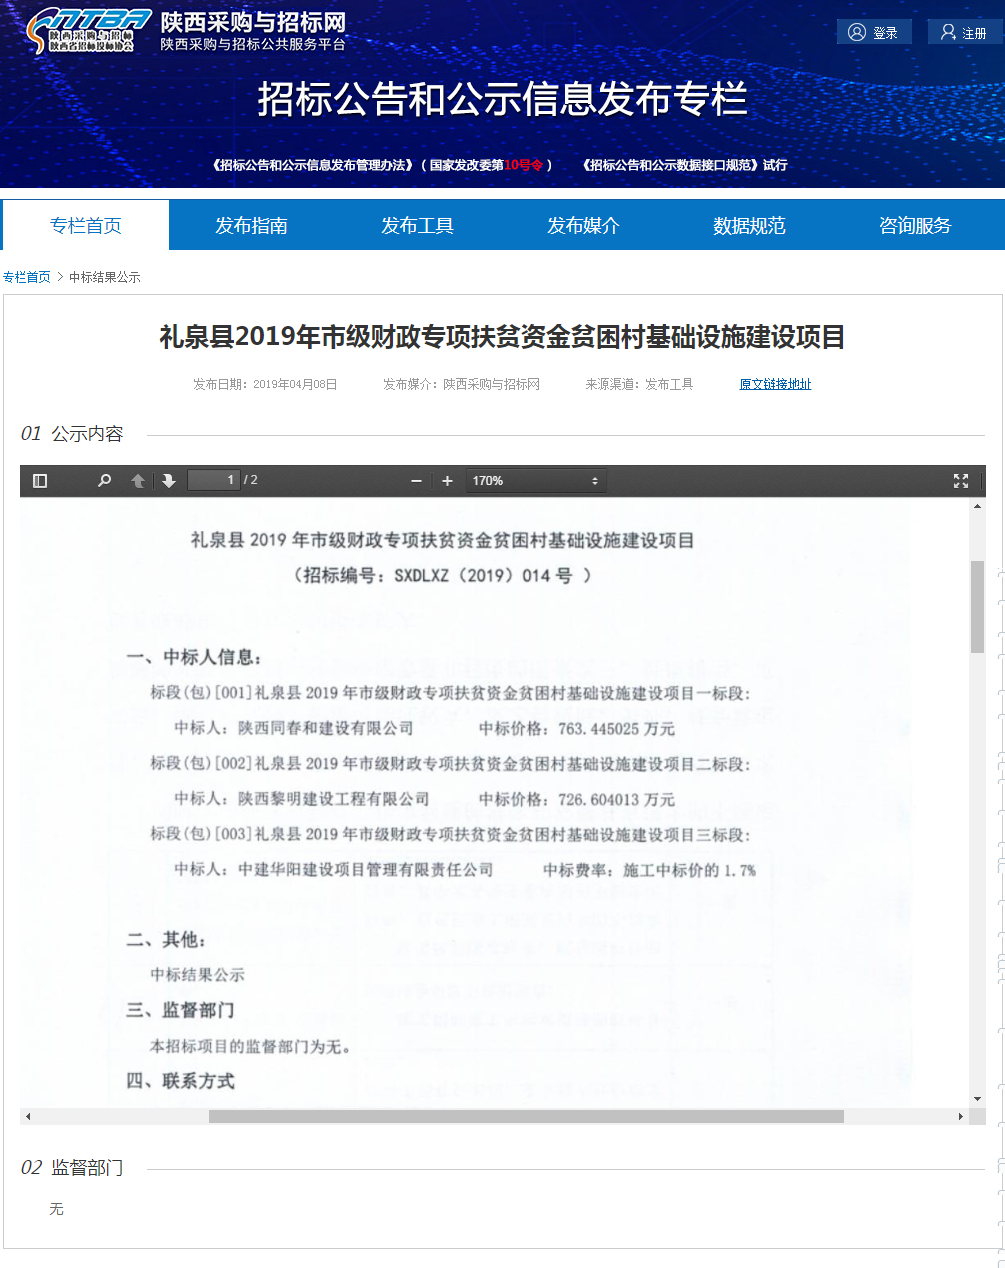Click the PDF horizontal scrollbar thumb
The image size is (1005, 1268).
pyautogui.click(x=526, y=1116)
